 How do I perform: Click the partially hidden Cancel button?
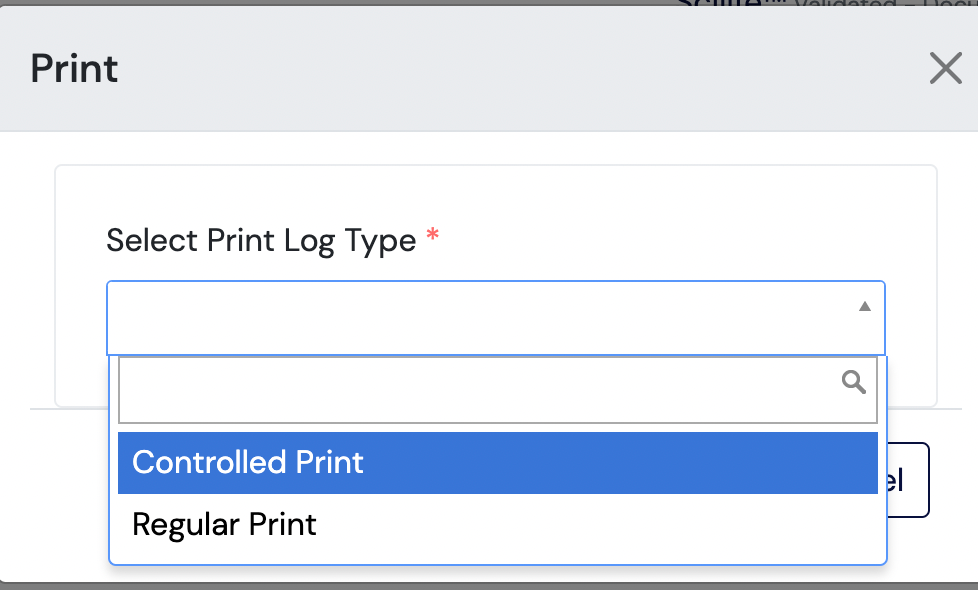click(908, 480)
